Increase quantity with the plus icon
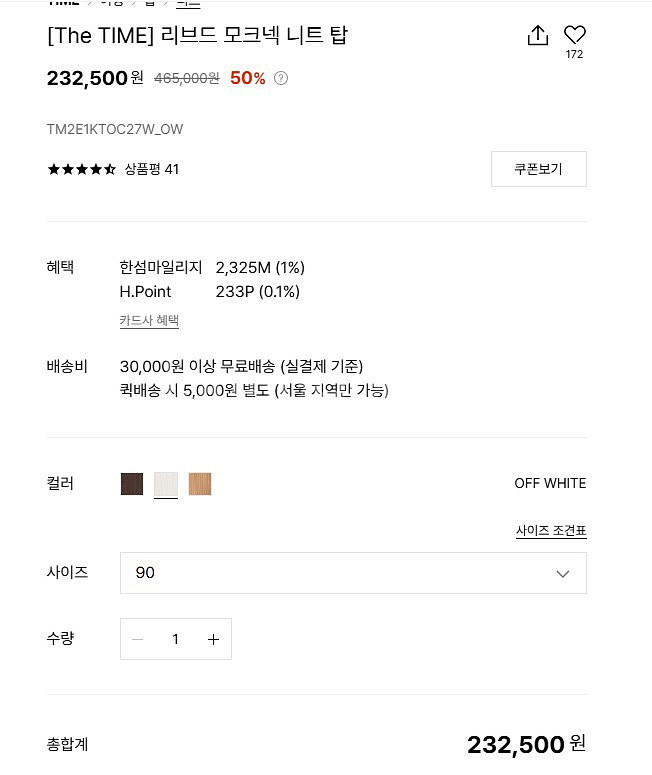This screenshot has height=775, width=652. [x=213, y=639]
